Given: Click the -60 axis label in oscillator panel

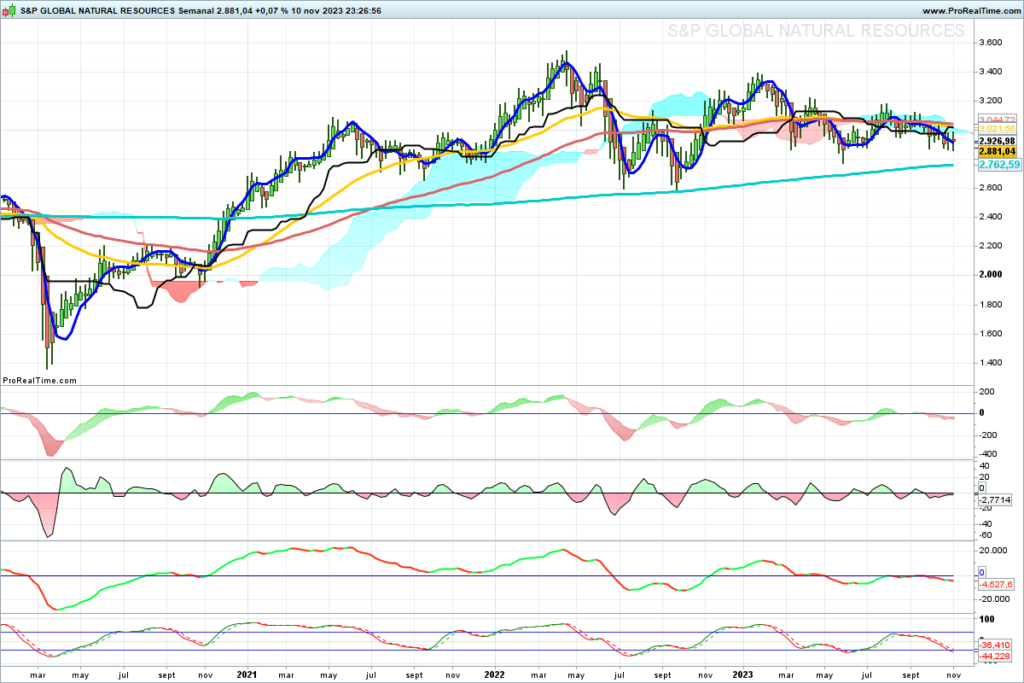Looking at the screenshot, I should tap(985, 535).
